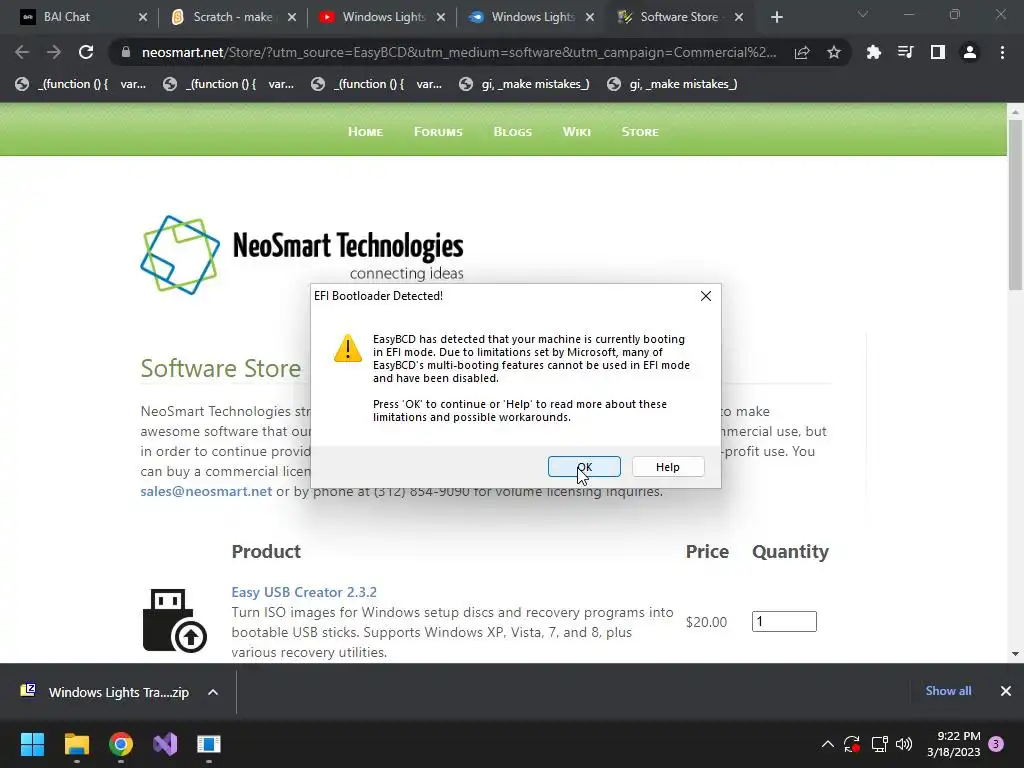Image resolution: width=1024 pixels, height=768 pixels.
Task: Close the Software Store tab
Action: click(739, 17)
